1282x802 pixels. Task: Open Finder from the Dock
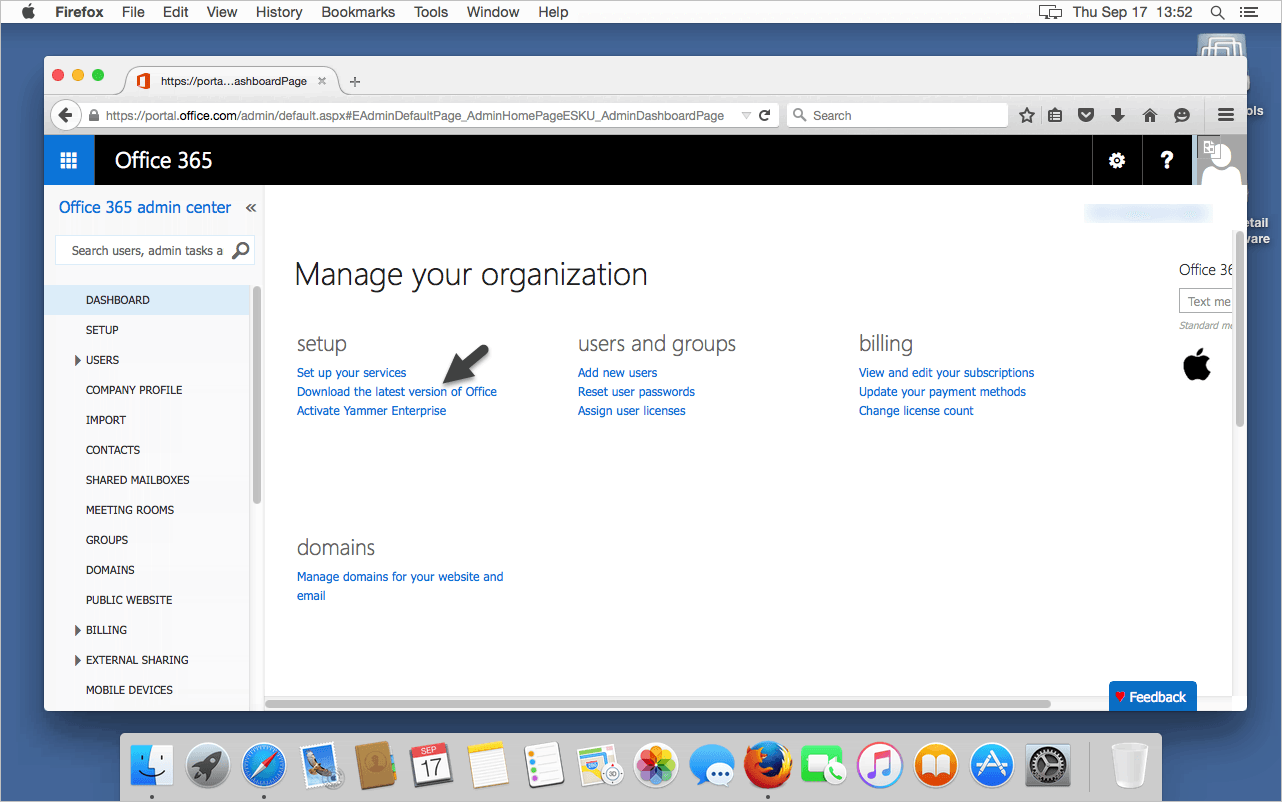153,767
